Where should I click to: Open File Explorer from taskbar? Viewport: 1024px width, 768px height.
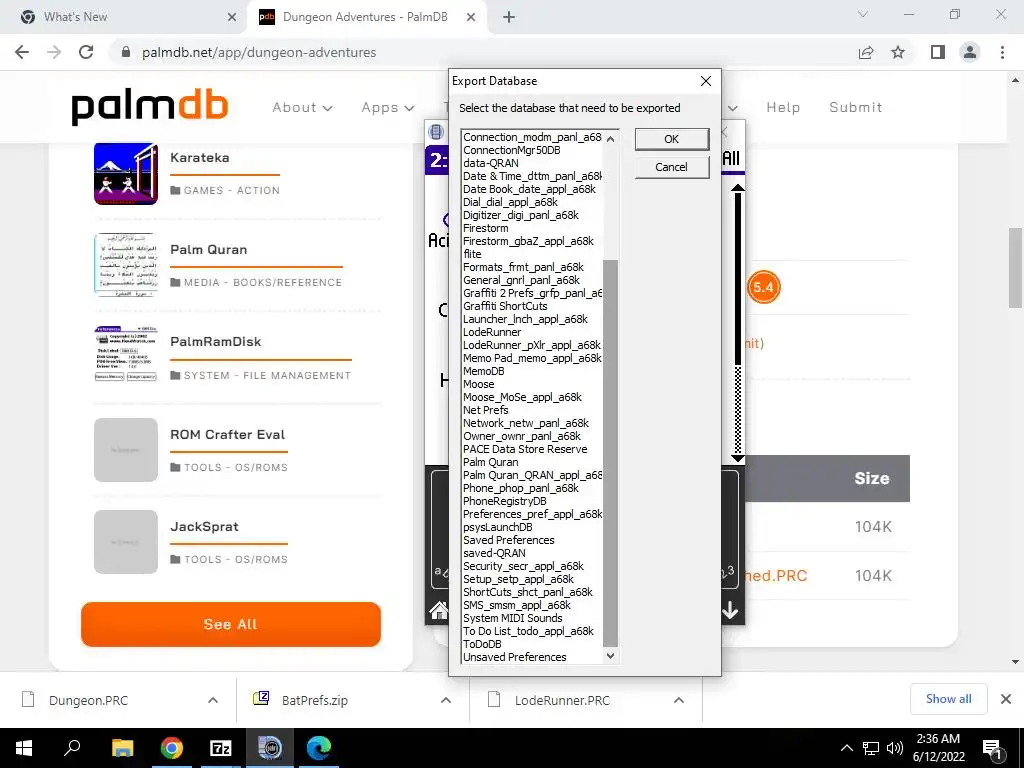pyautogui.click(x=122, y=748)
